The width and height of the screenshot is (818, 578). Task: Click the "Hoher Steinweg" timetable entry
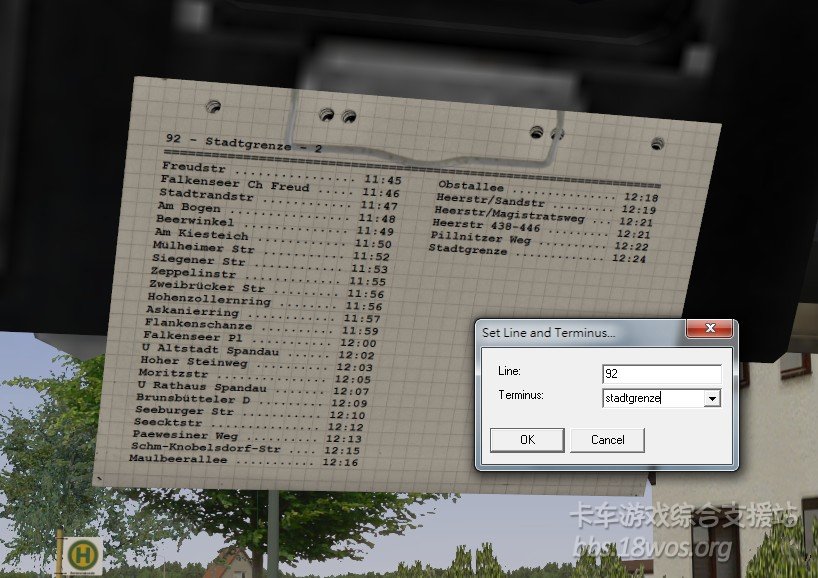pos(194,360)
